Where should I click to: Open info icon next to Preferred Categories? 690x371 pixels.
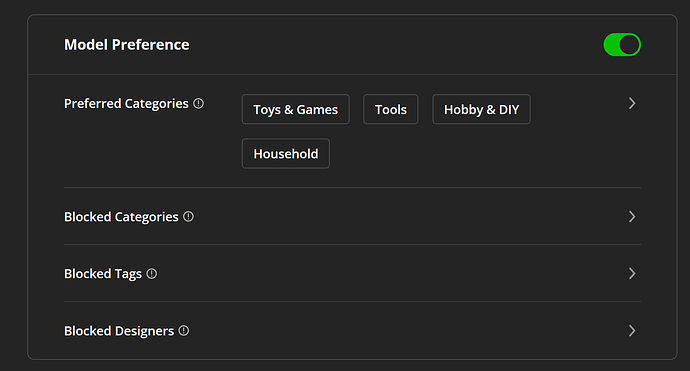[198, 103]
